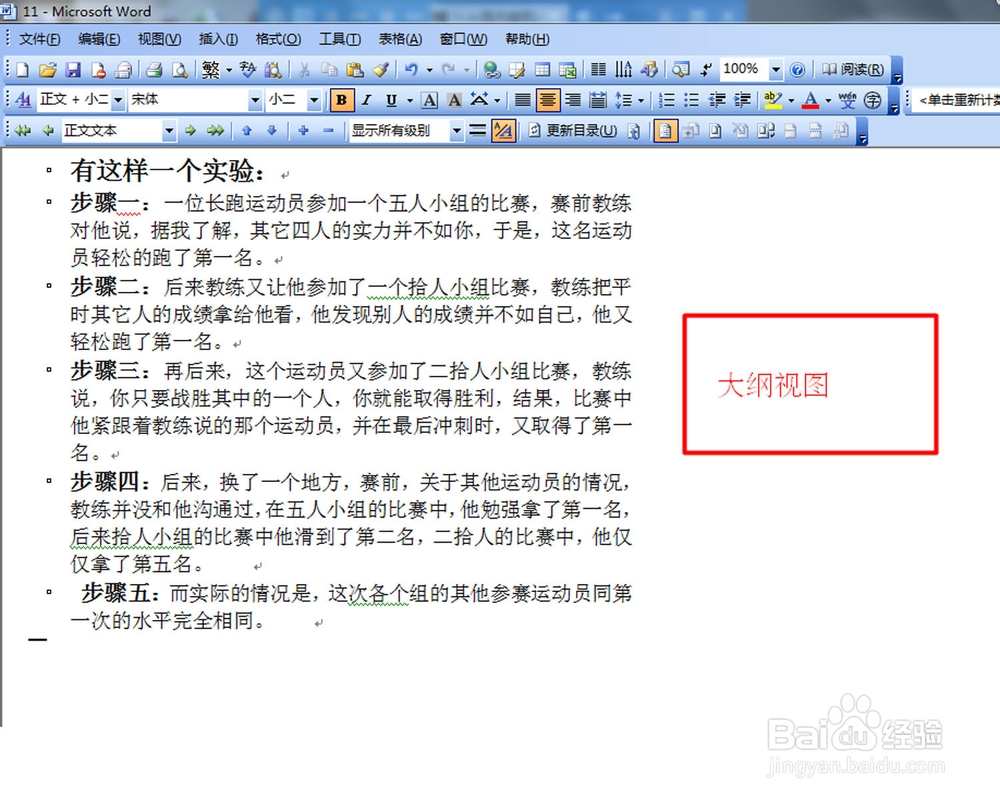
Task: Toggle bold formatting in the toolbar
Action: (x=340, y=100)
